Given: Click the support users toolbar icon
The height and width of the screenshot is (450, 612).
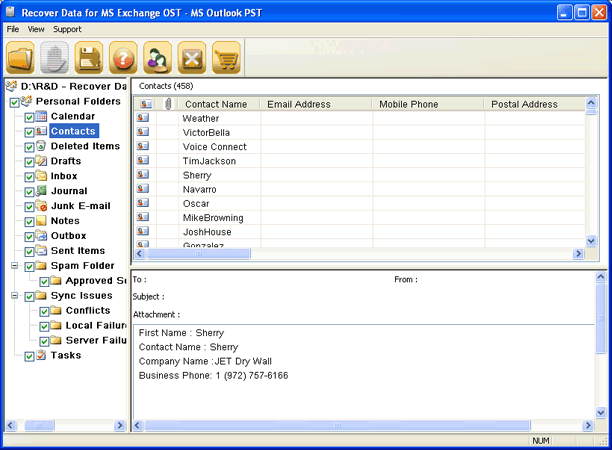Looking at the screenshot, I should (x=157, y=58).
